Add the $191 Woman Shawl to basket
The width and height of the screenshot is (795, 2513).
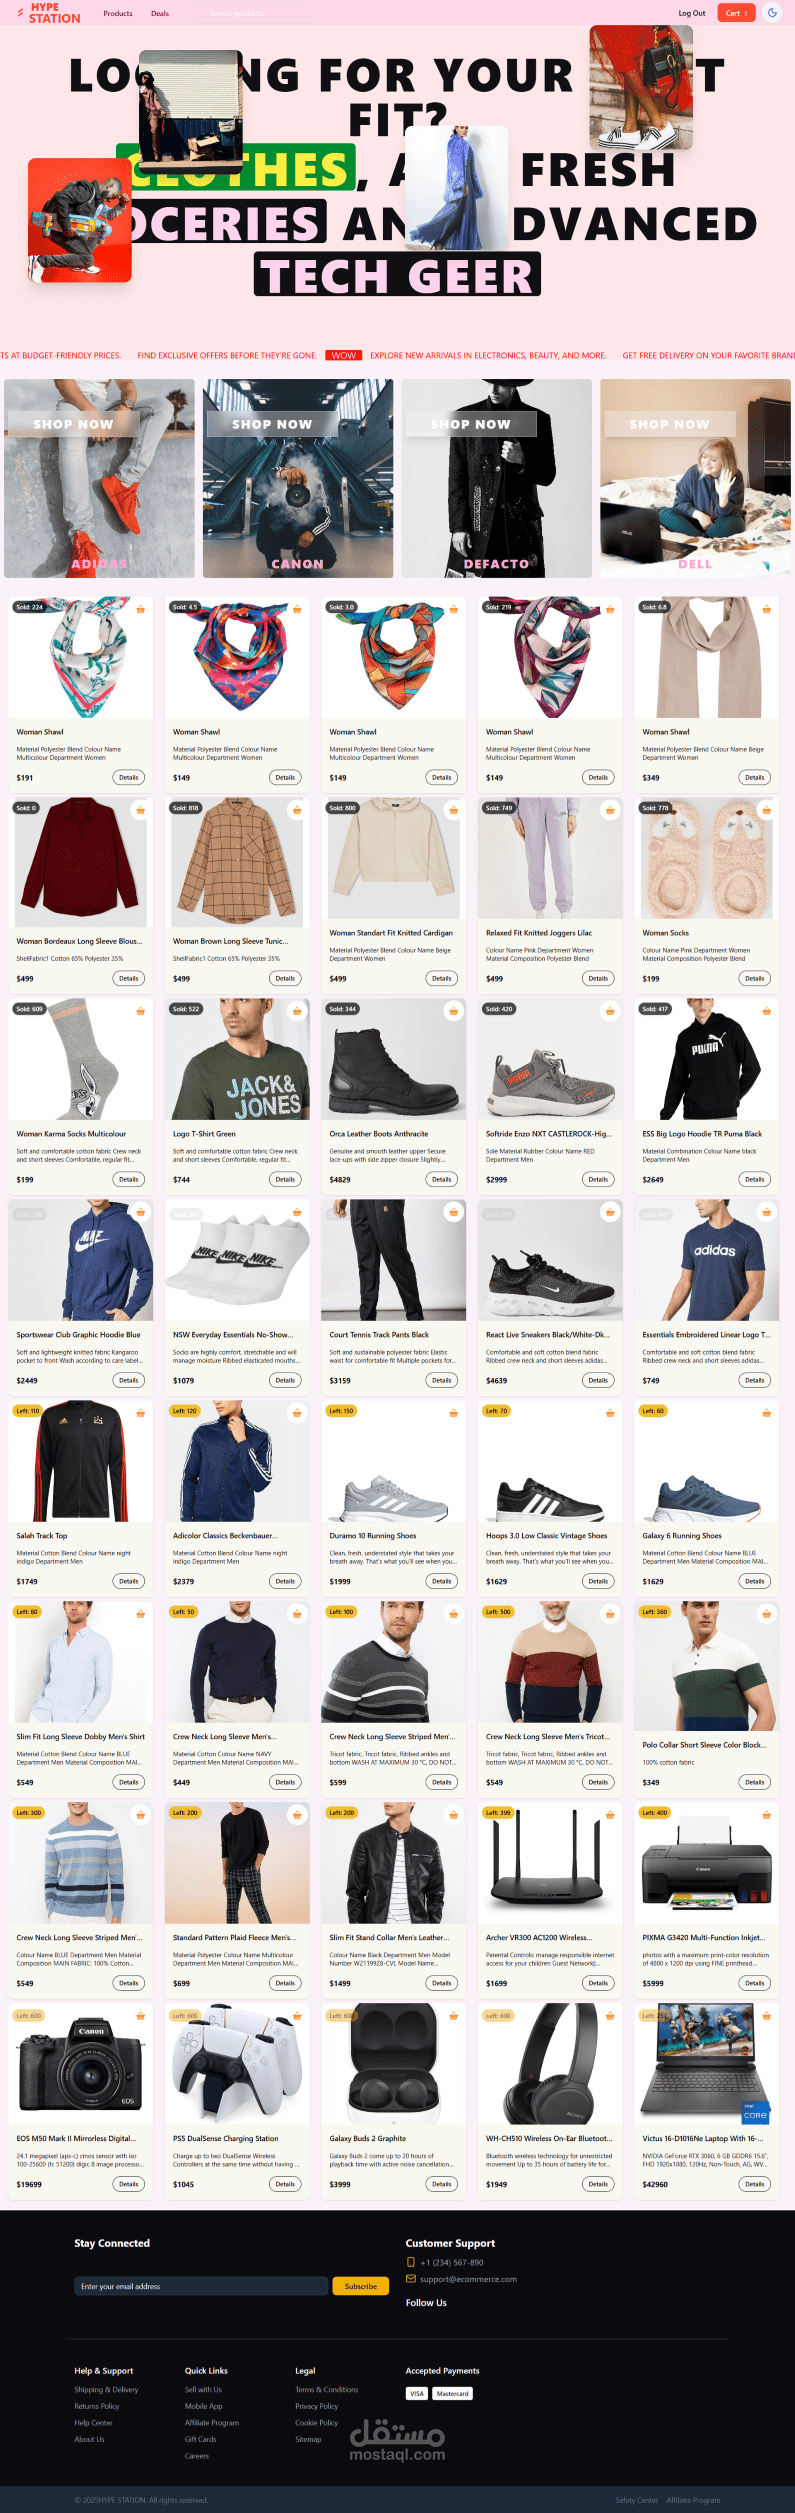(x=141, y=609)
